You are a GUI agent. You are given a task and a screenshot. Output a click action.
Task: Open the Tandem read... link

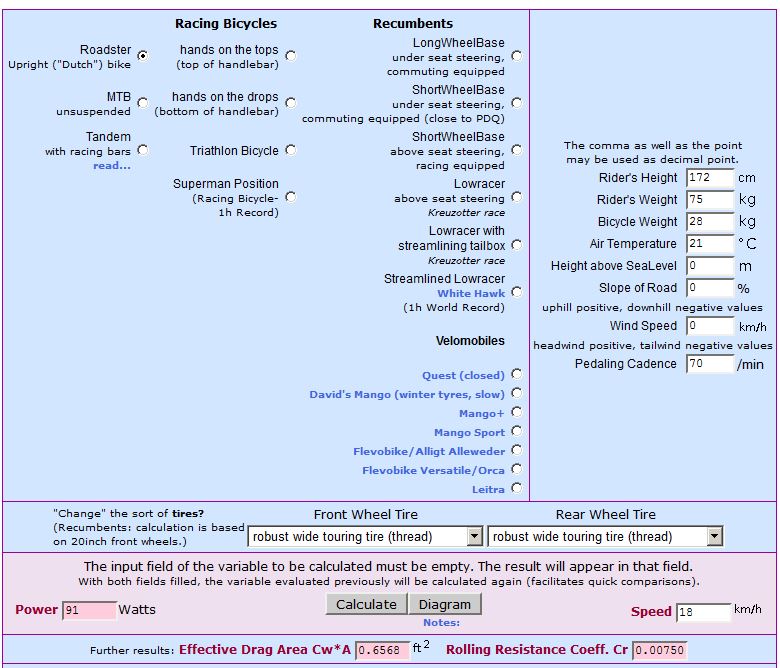point(112,166)
